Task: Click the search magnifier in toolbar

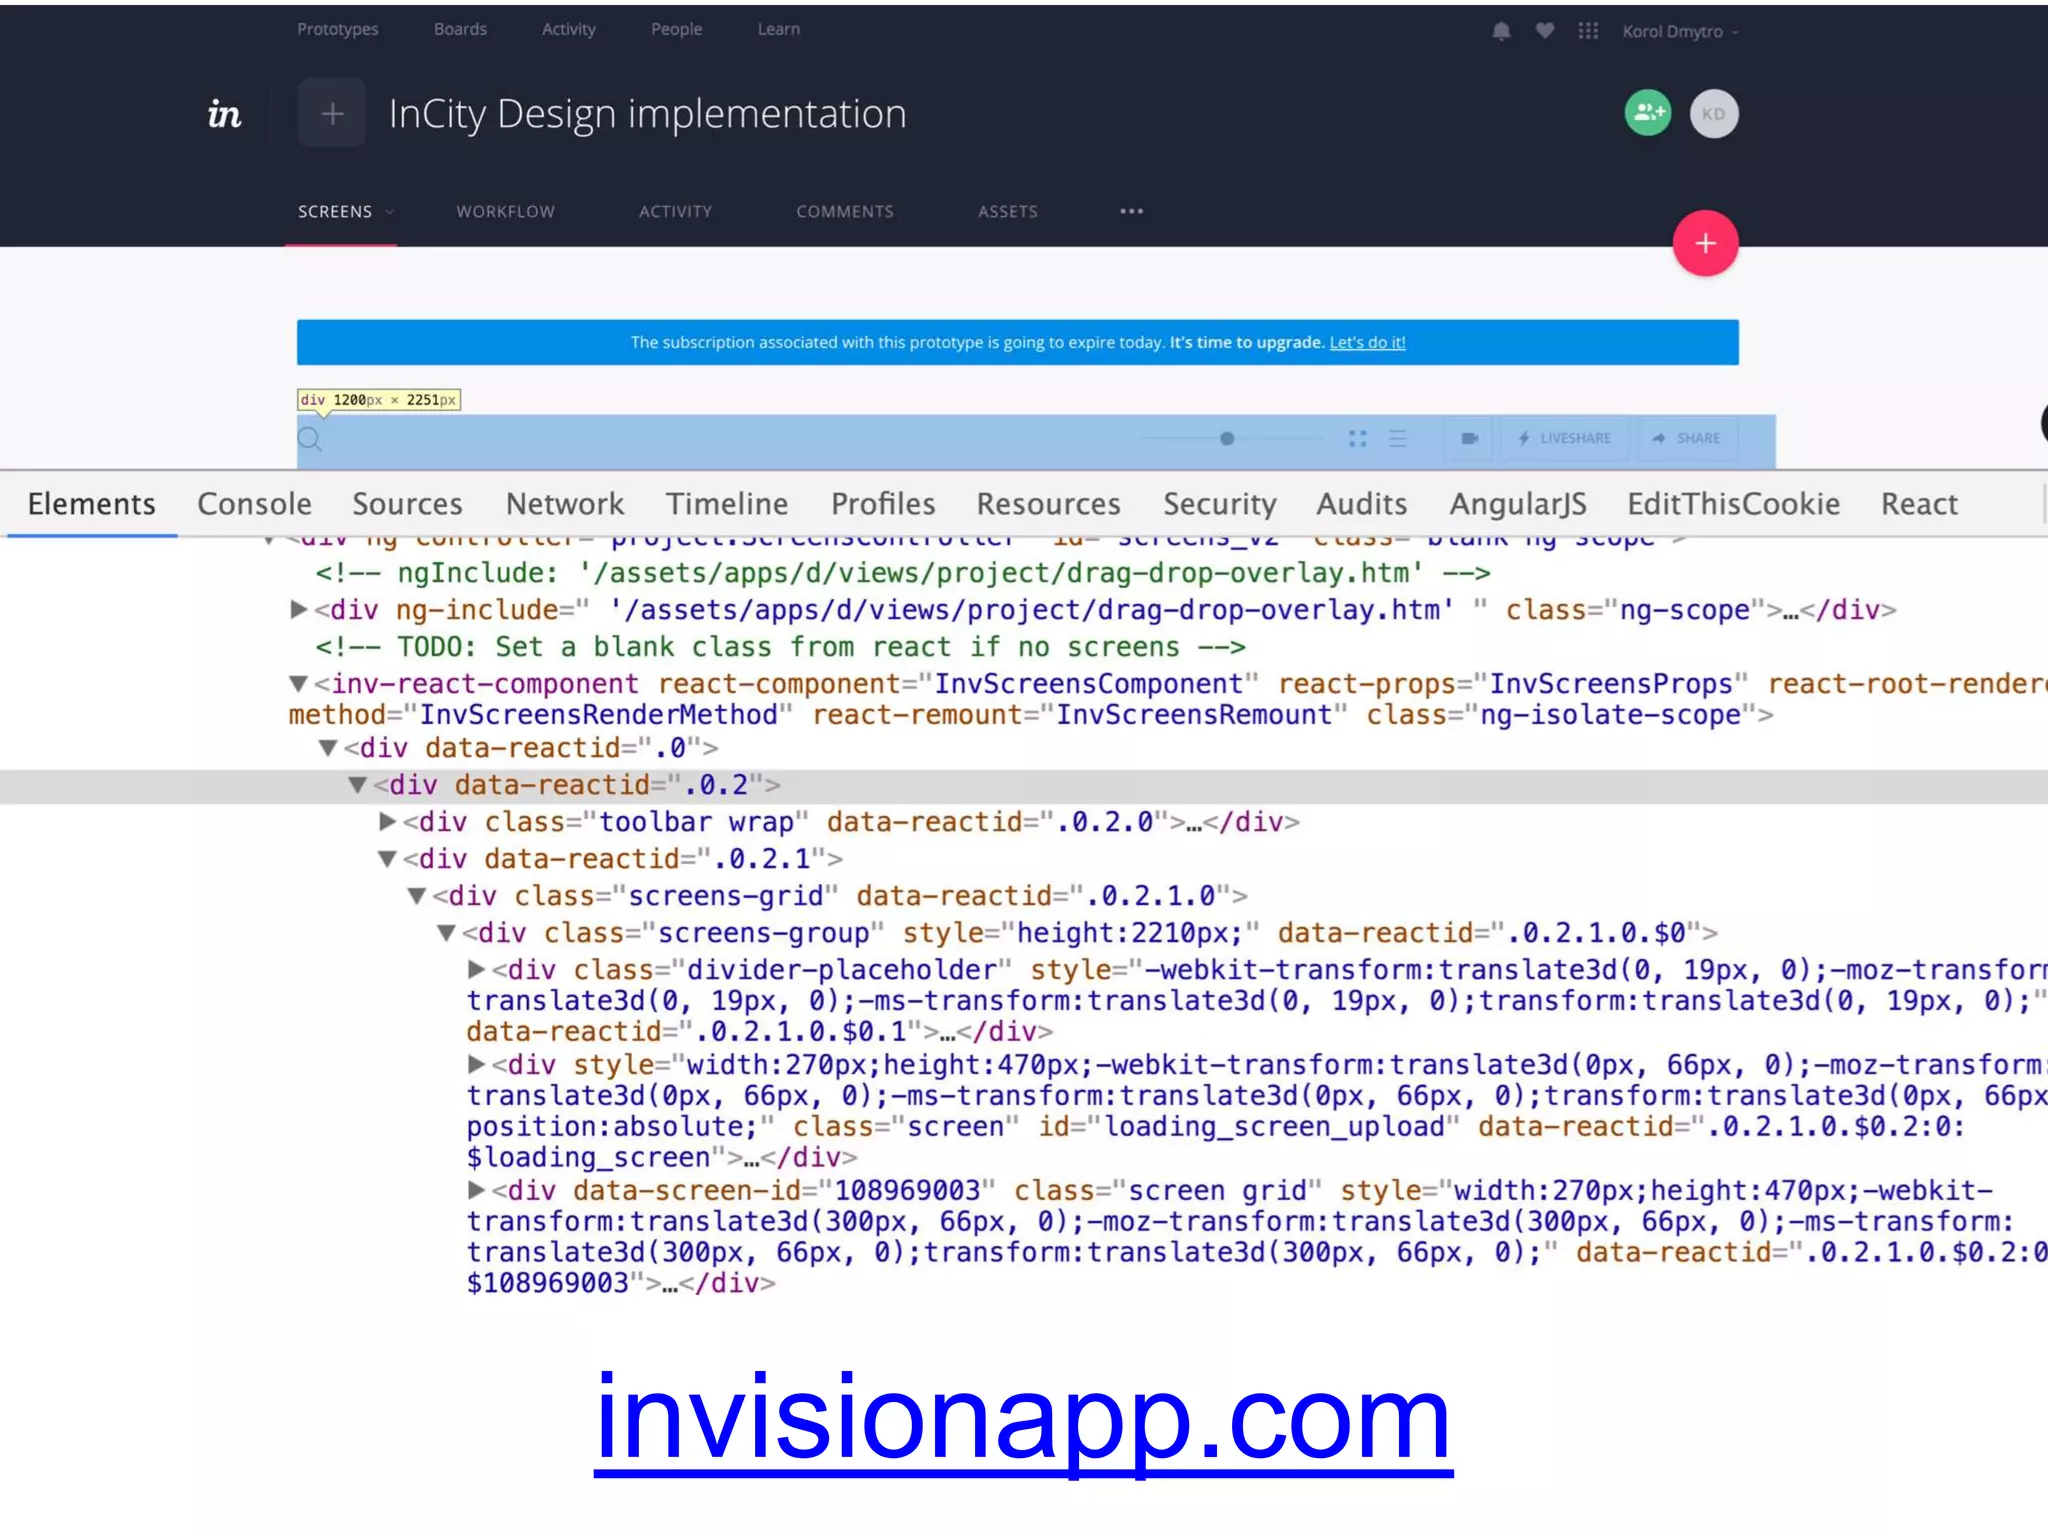Action: 310,439
